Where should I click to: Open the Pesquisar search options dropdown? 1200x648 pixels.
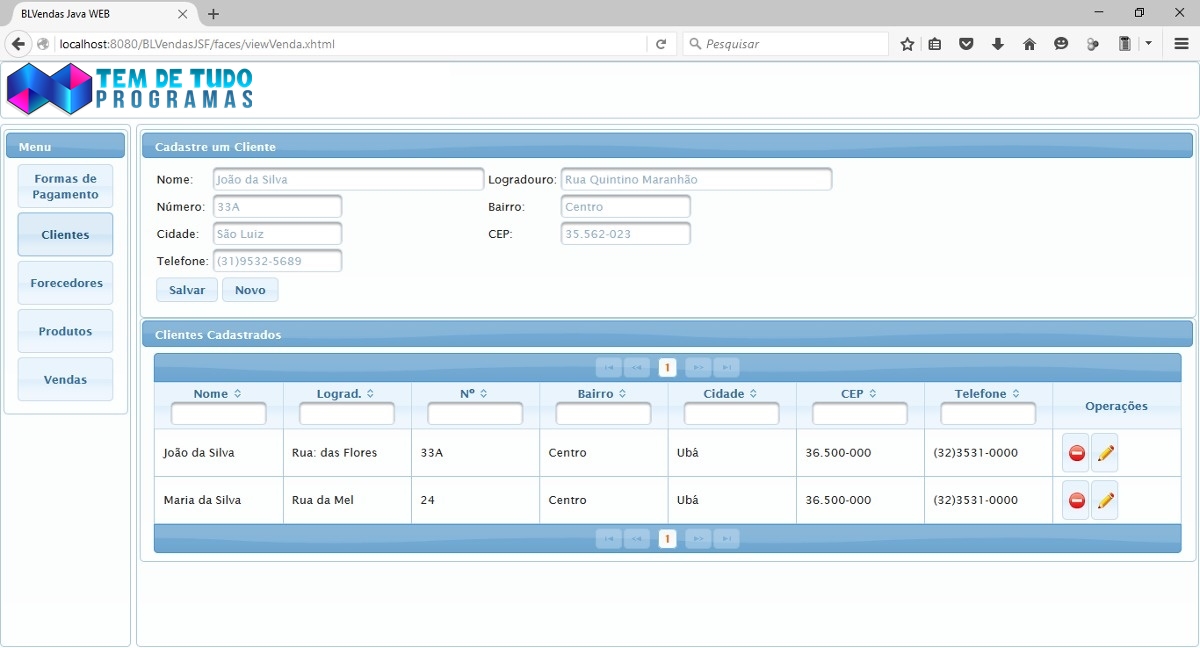tap(695, 43)
